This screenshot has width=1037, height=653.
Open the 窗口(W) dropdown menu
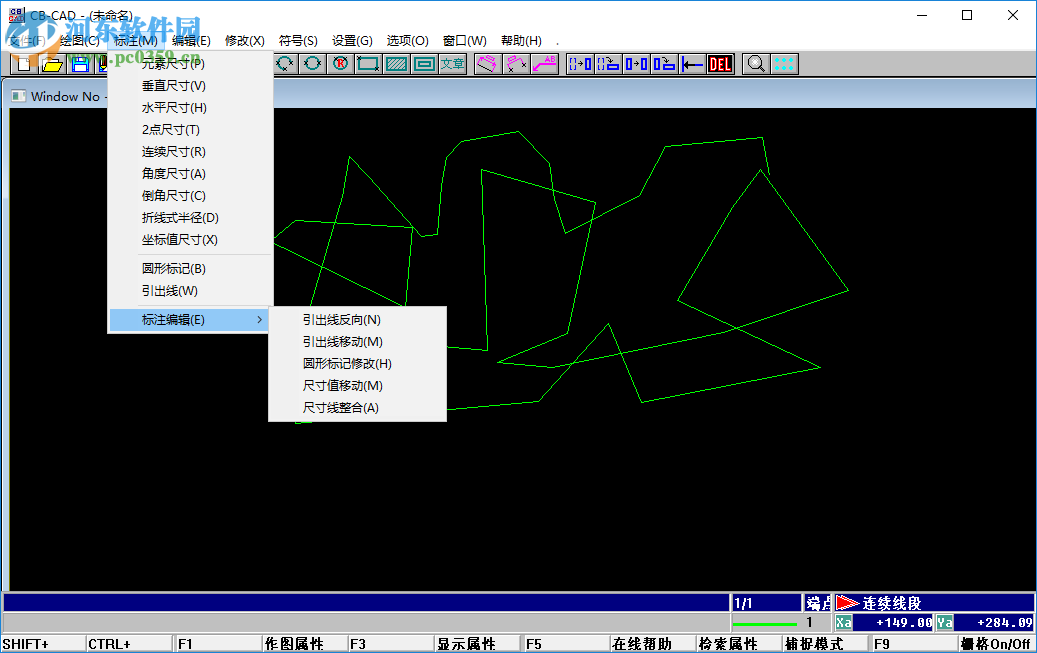pos(462,40)
